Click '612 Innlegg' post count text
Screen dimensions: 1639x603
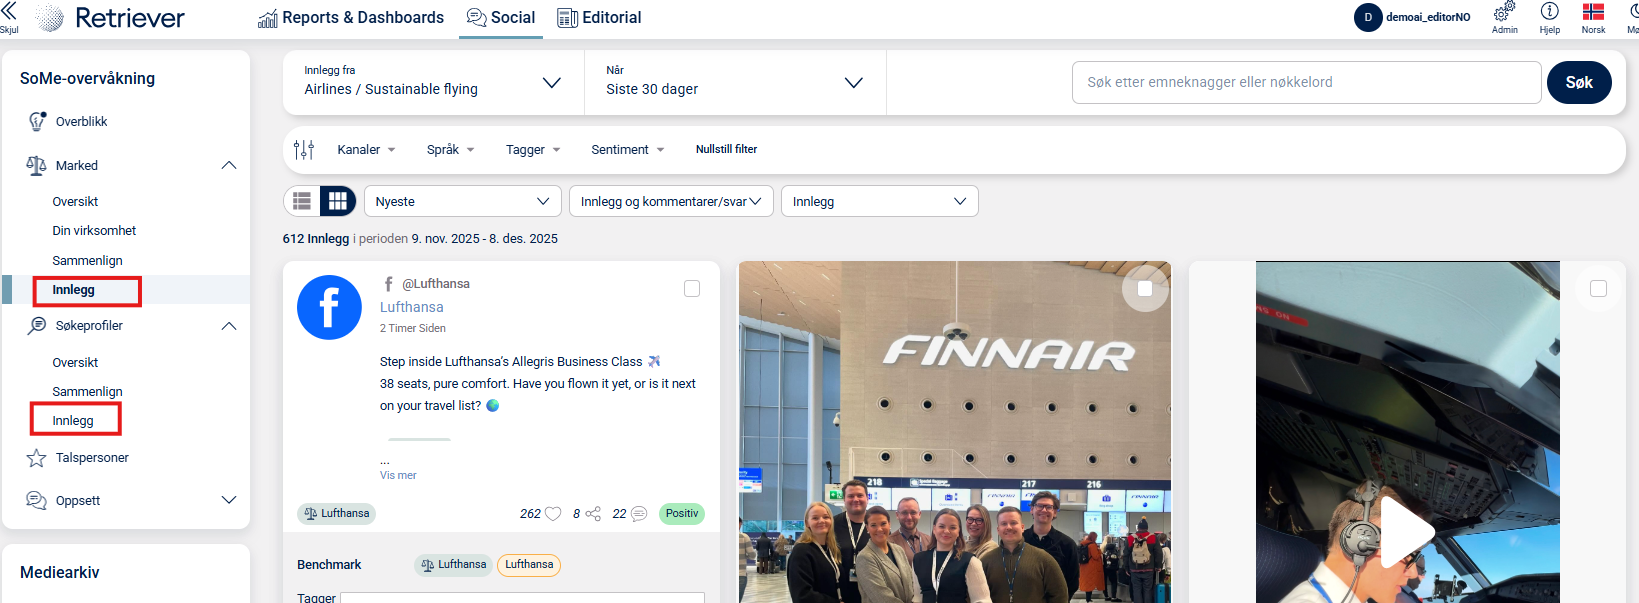click(x=316, y=239)
